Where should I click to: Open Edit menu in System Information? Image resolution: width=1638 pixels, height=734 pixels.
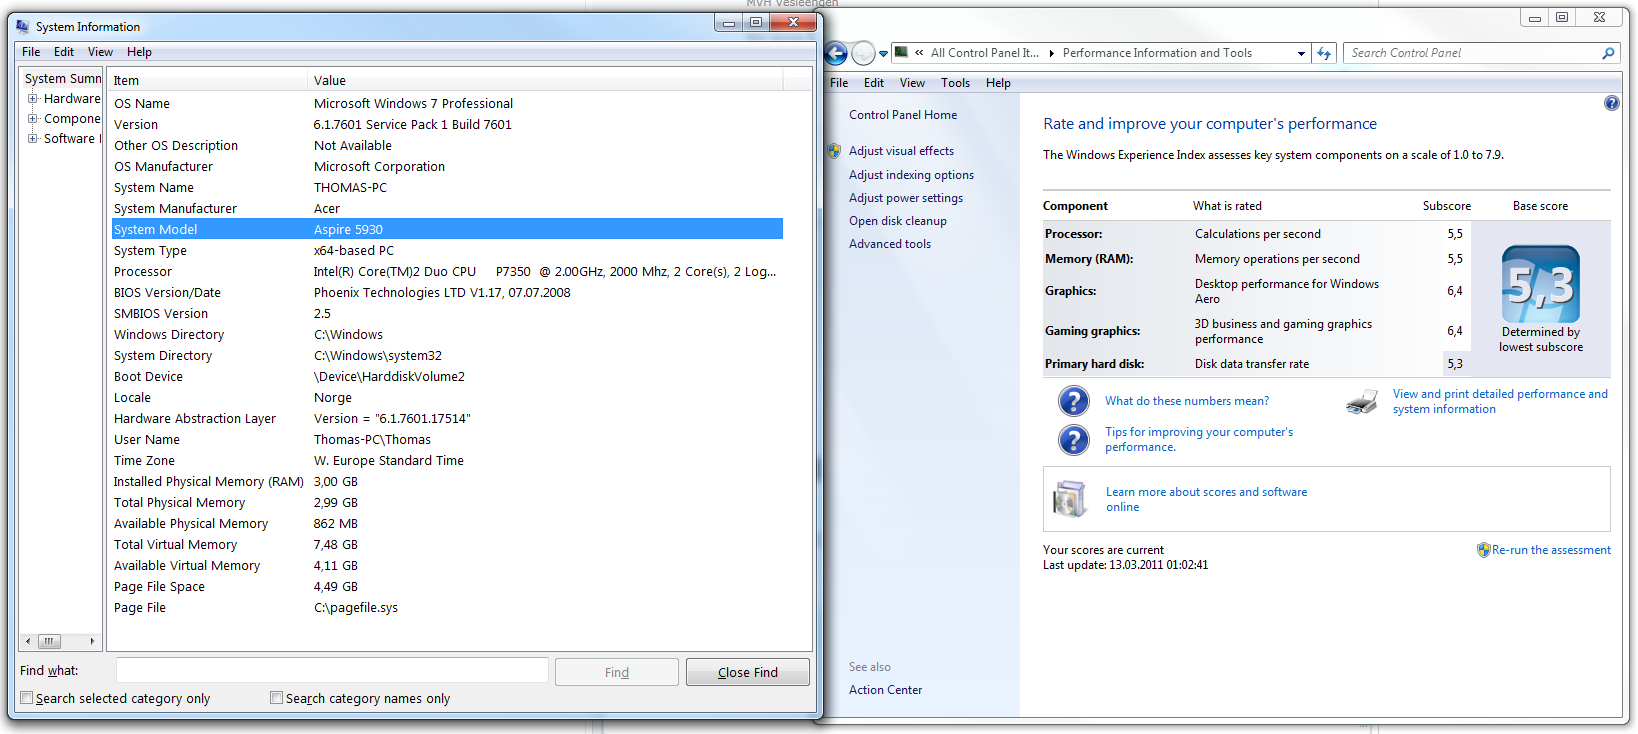tap(64, 52)
